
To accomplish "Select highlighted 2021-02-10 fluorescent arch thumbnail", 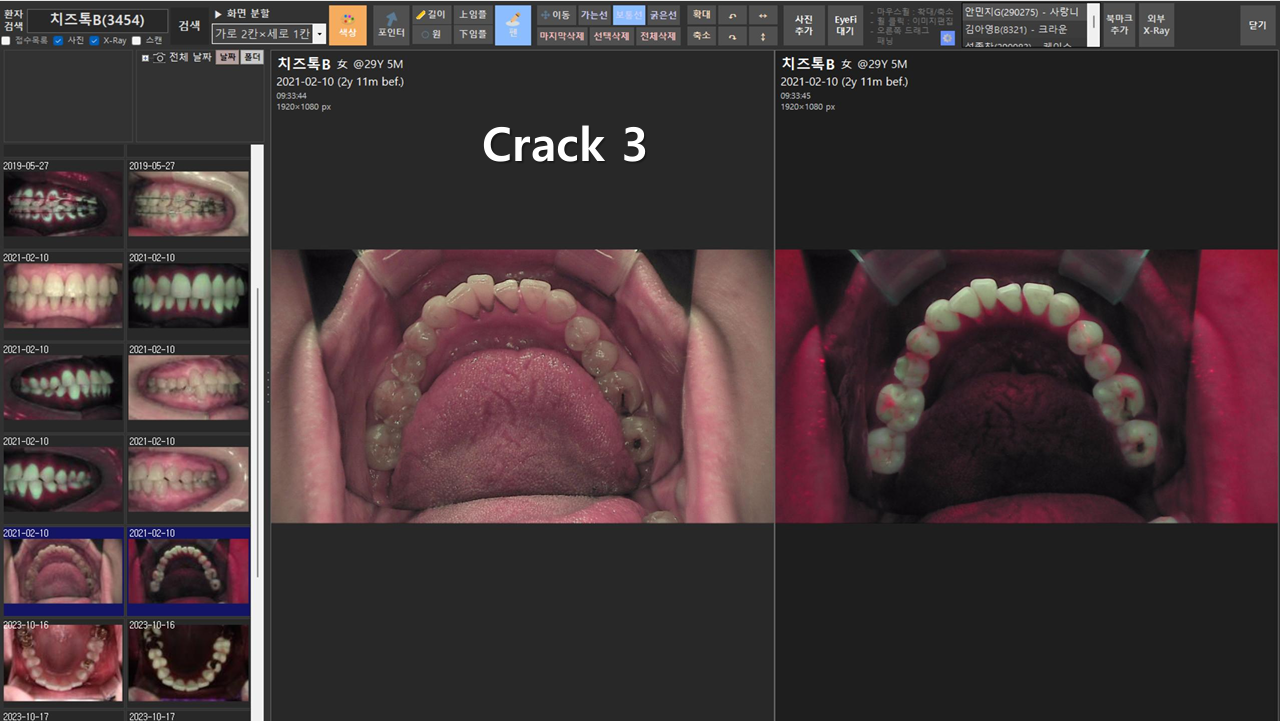I will 188,571.
